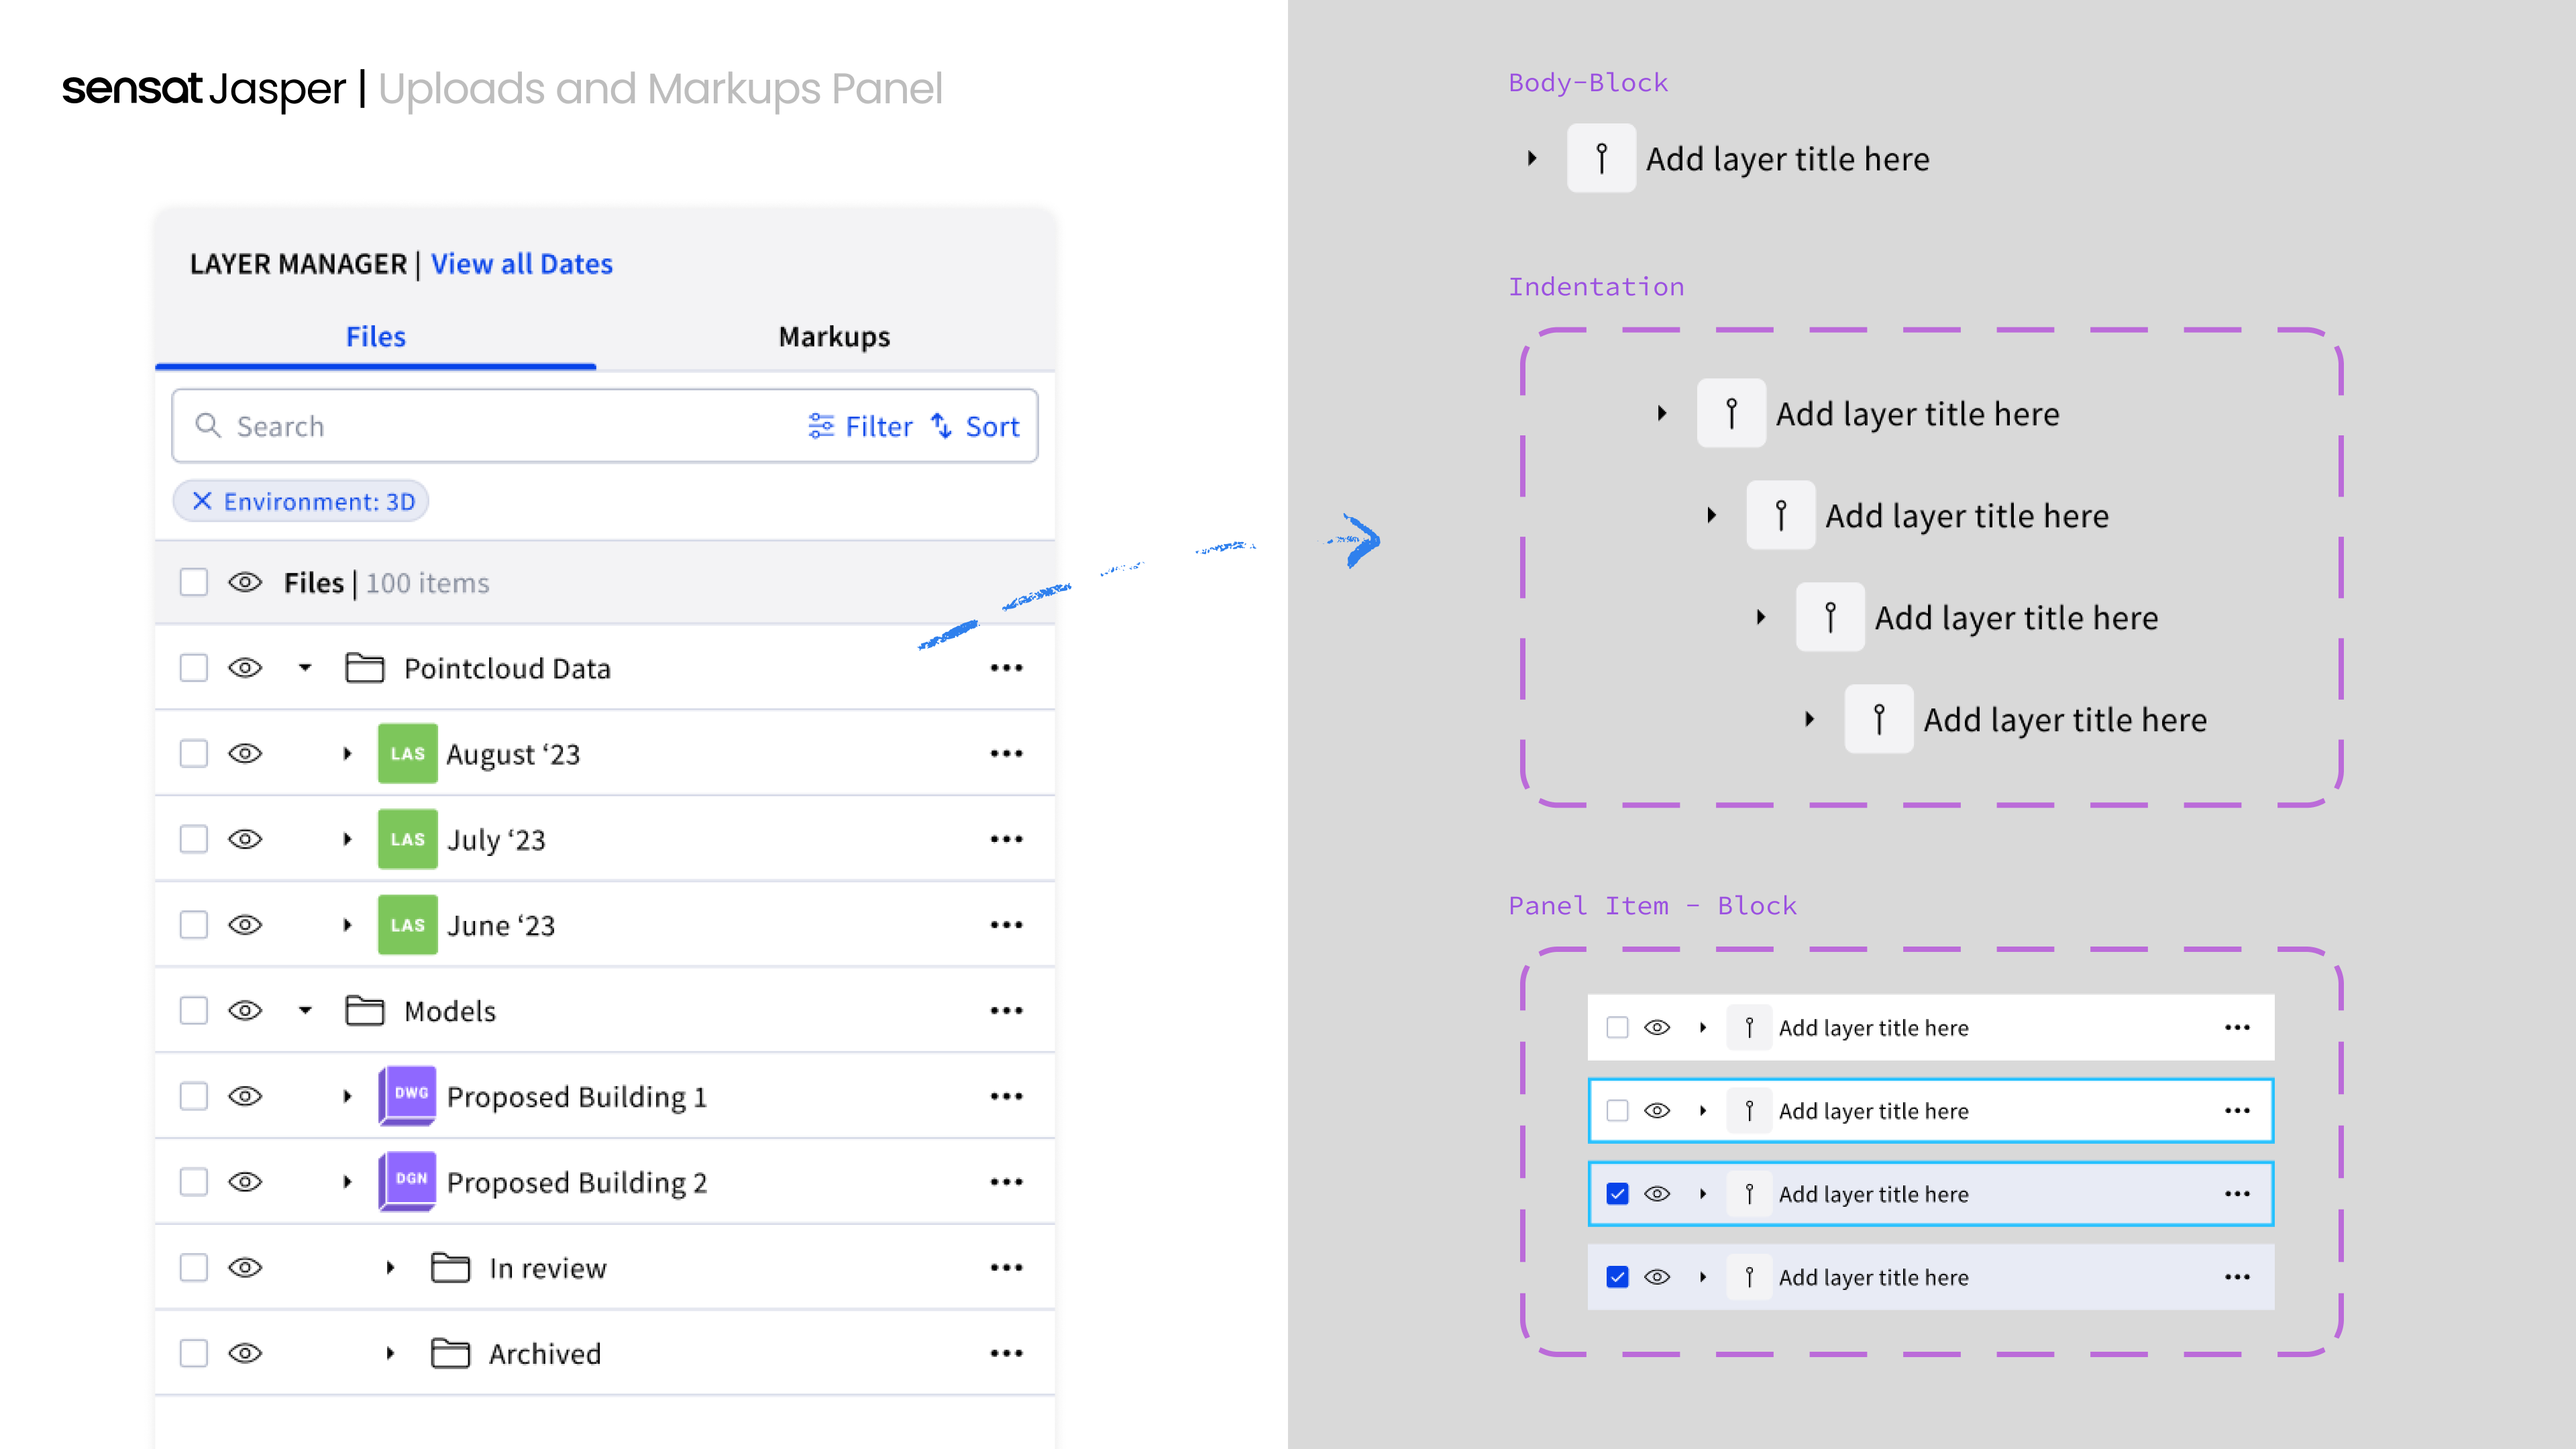Screen dimensions: 2576x1449
Task: Select the In review folder label
Action: 548,1269
